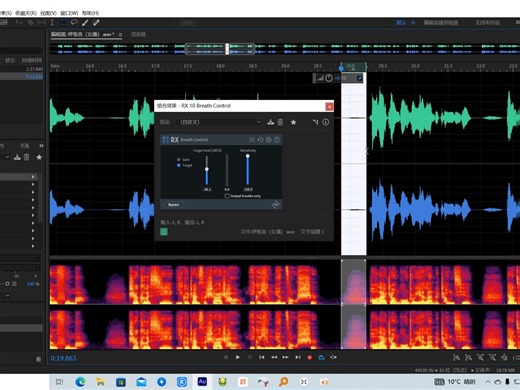Open editor tab panel menu icon

pos(121,34)
